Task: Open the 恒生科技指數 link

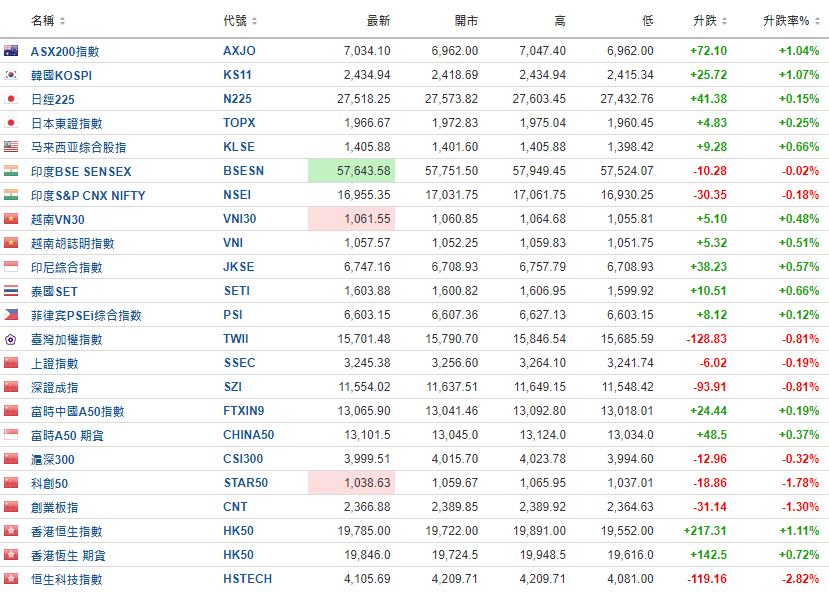Action: click(67, 579)
